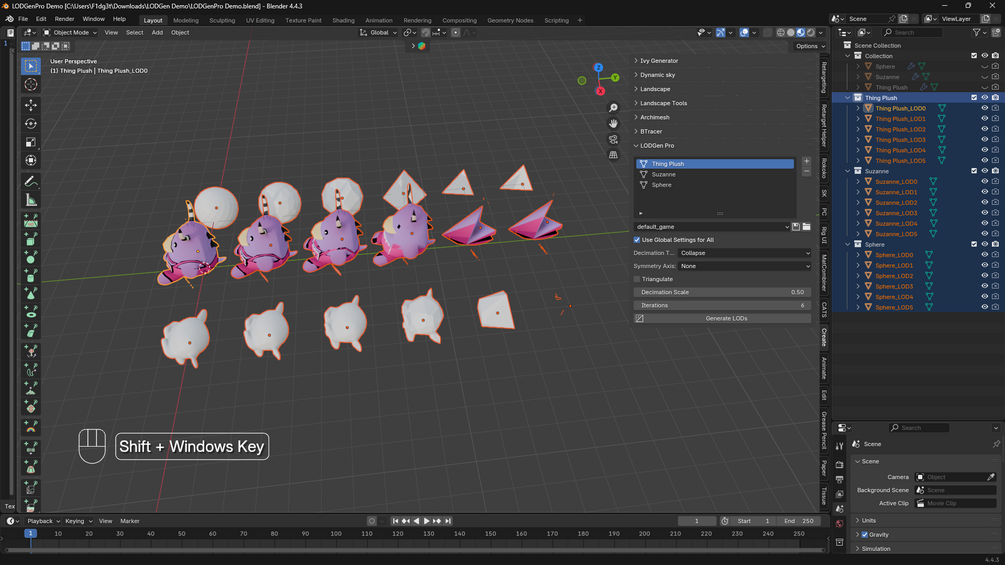This screenshot has width=1005, height=565.
Task: Toggle the Gravity checkbox
Action: pyautogui.click(x=865, y=534)
